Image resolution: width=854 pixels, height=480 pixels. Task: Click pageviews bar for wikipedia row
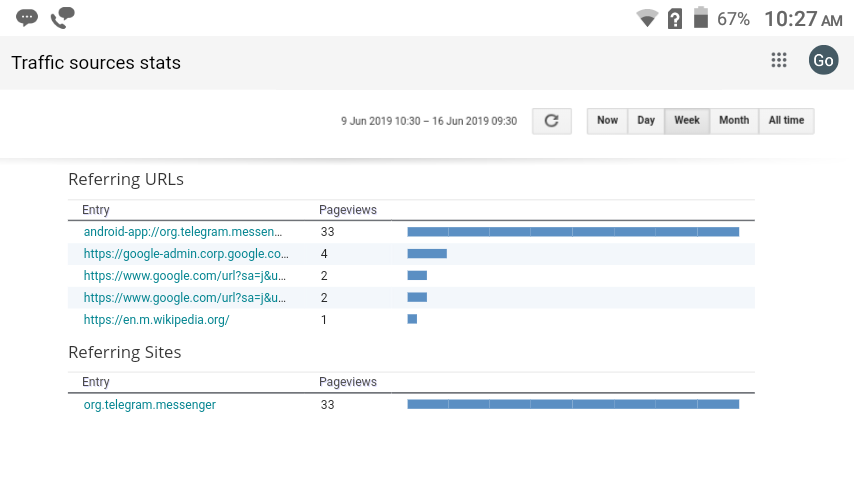tap(412, 319)
